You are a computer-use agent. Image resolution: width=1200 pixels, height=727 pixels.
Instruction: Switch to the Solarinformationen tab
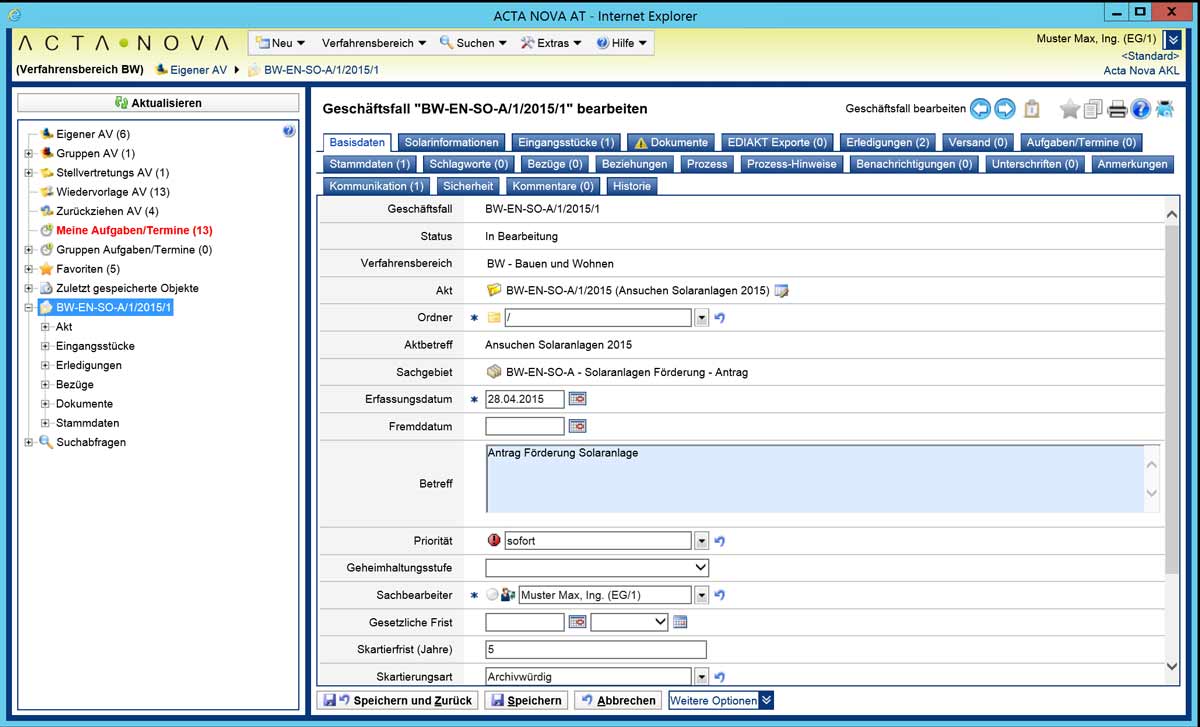click(451, 142)
